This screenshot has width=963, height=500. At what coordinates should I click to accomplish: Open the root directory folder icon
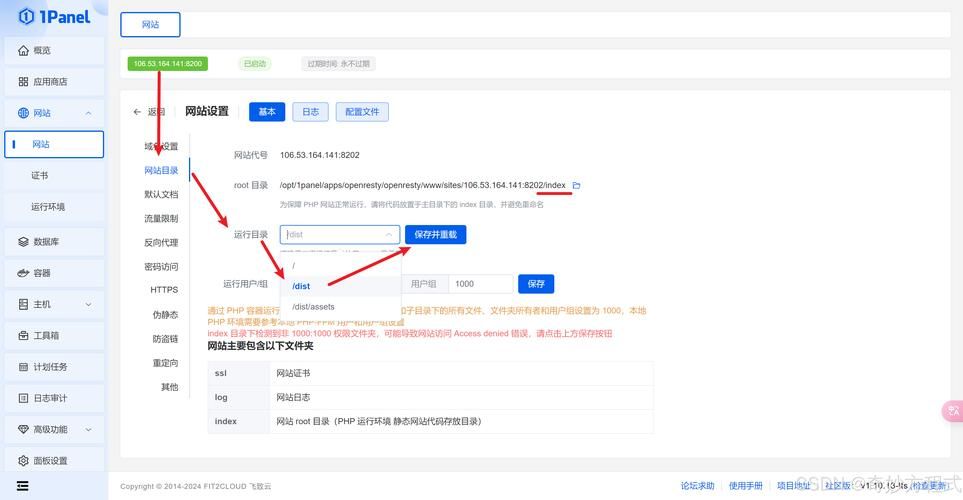pos(576,186)
